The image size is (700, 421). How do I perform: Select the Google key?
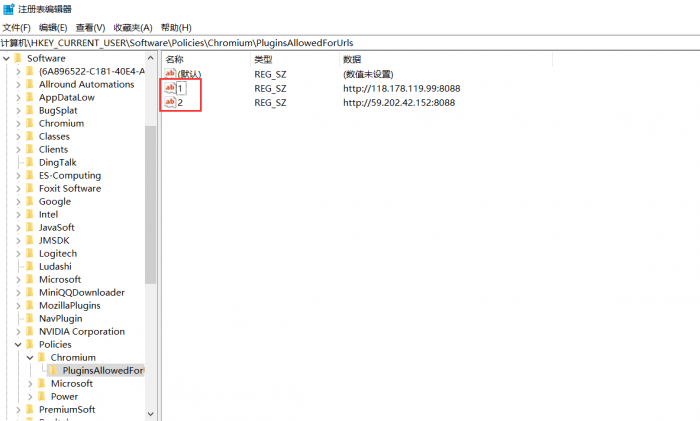click(54, 201)
